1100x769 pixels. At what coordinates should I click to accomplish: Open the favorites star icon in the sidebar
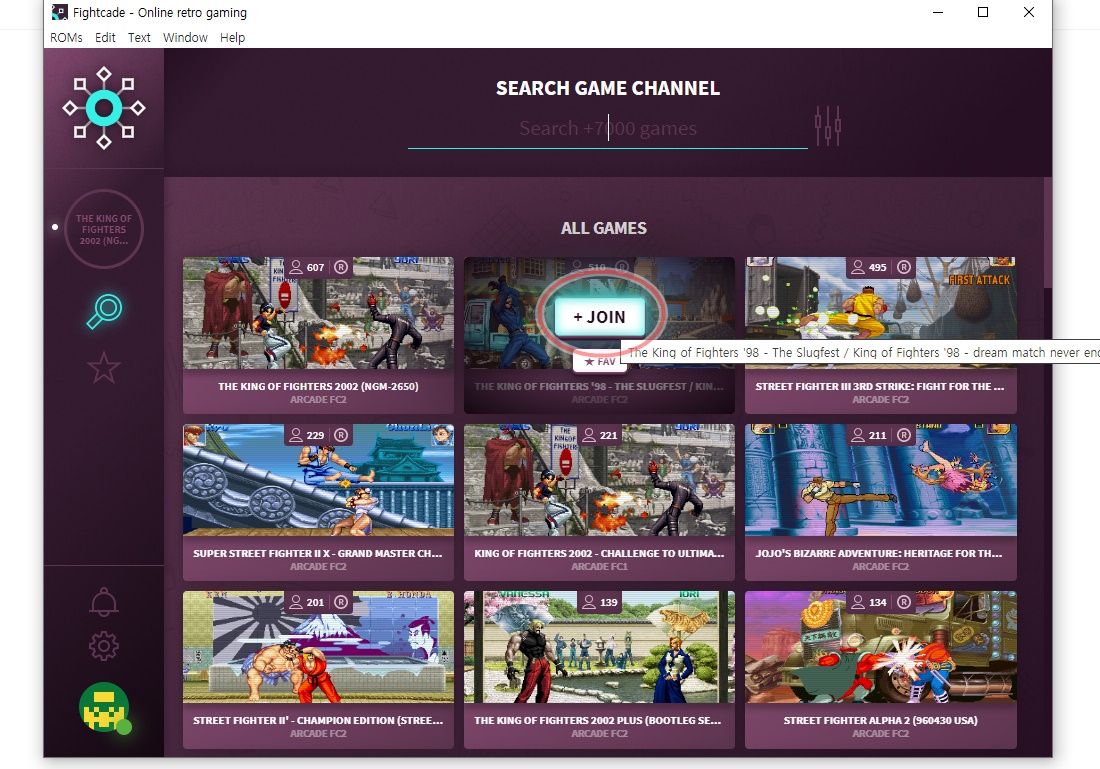pos(104,368)
